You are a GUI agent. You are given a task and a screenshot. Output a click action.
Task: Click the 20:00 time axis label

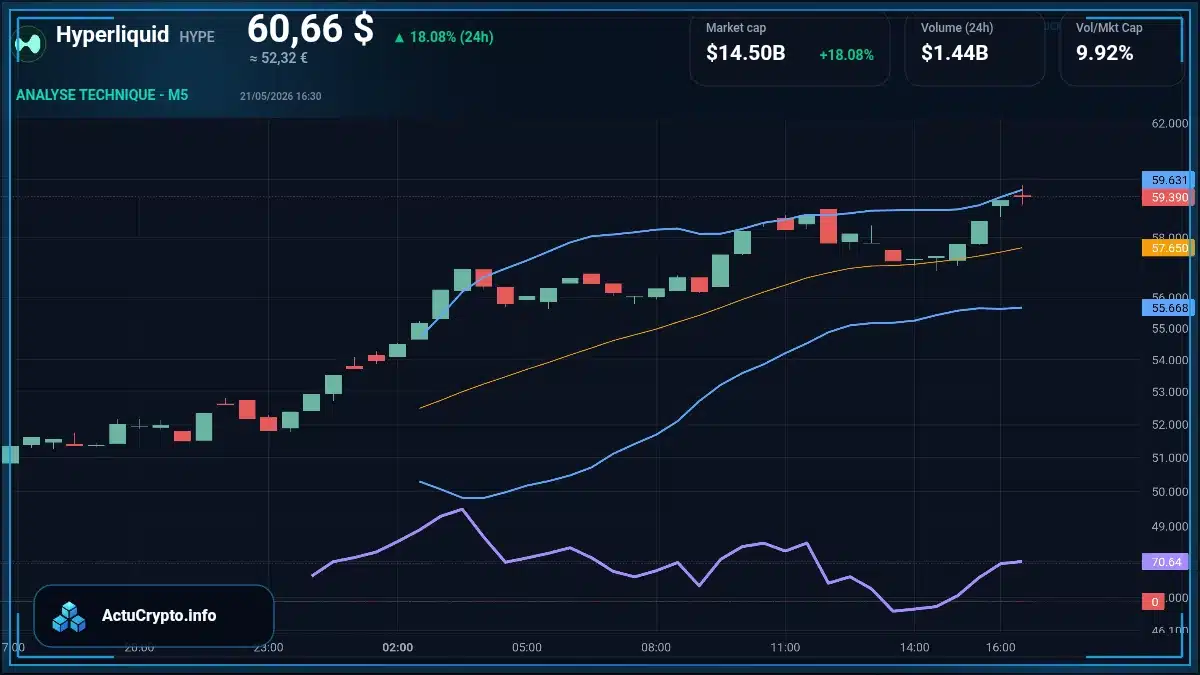pyautogui.click(x=139, y=648)
